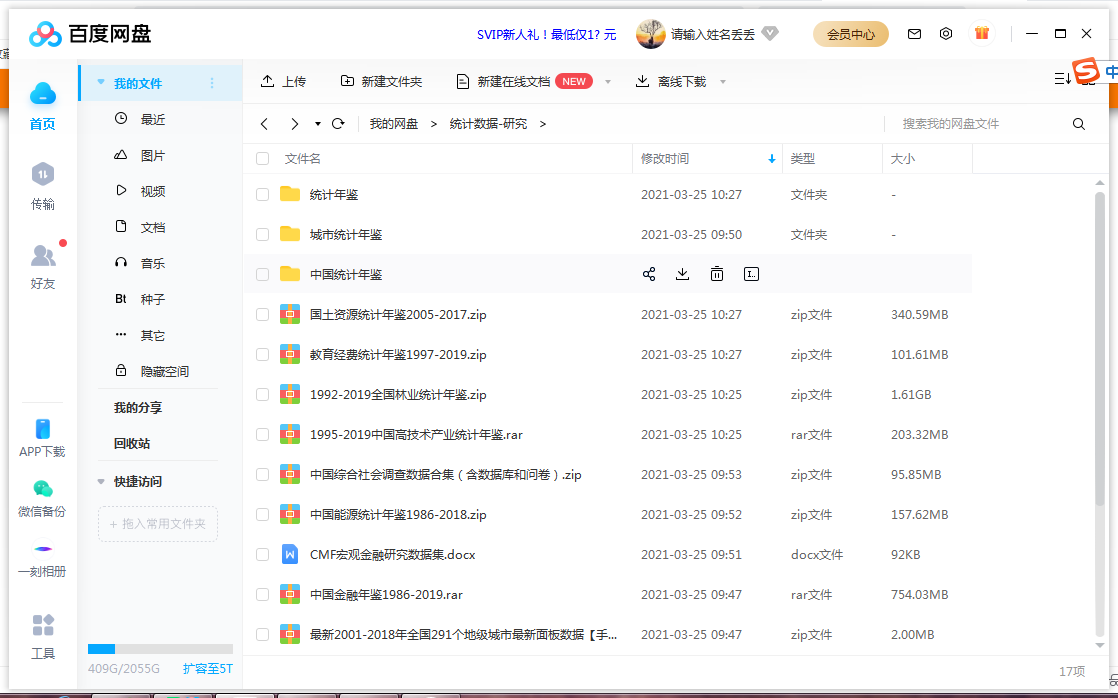Click the 我的网盘 breadcrumb link
Viewport: 1118px width, 698px height.
(394, 124)
